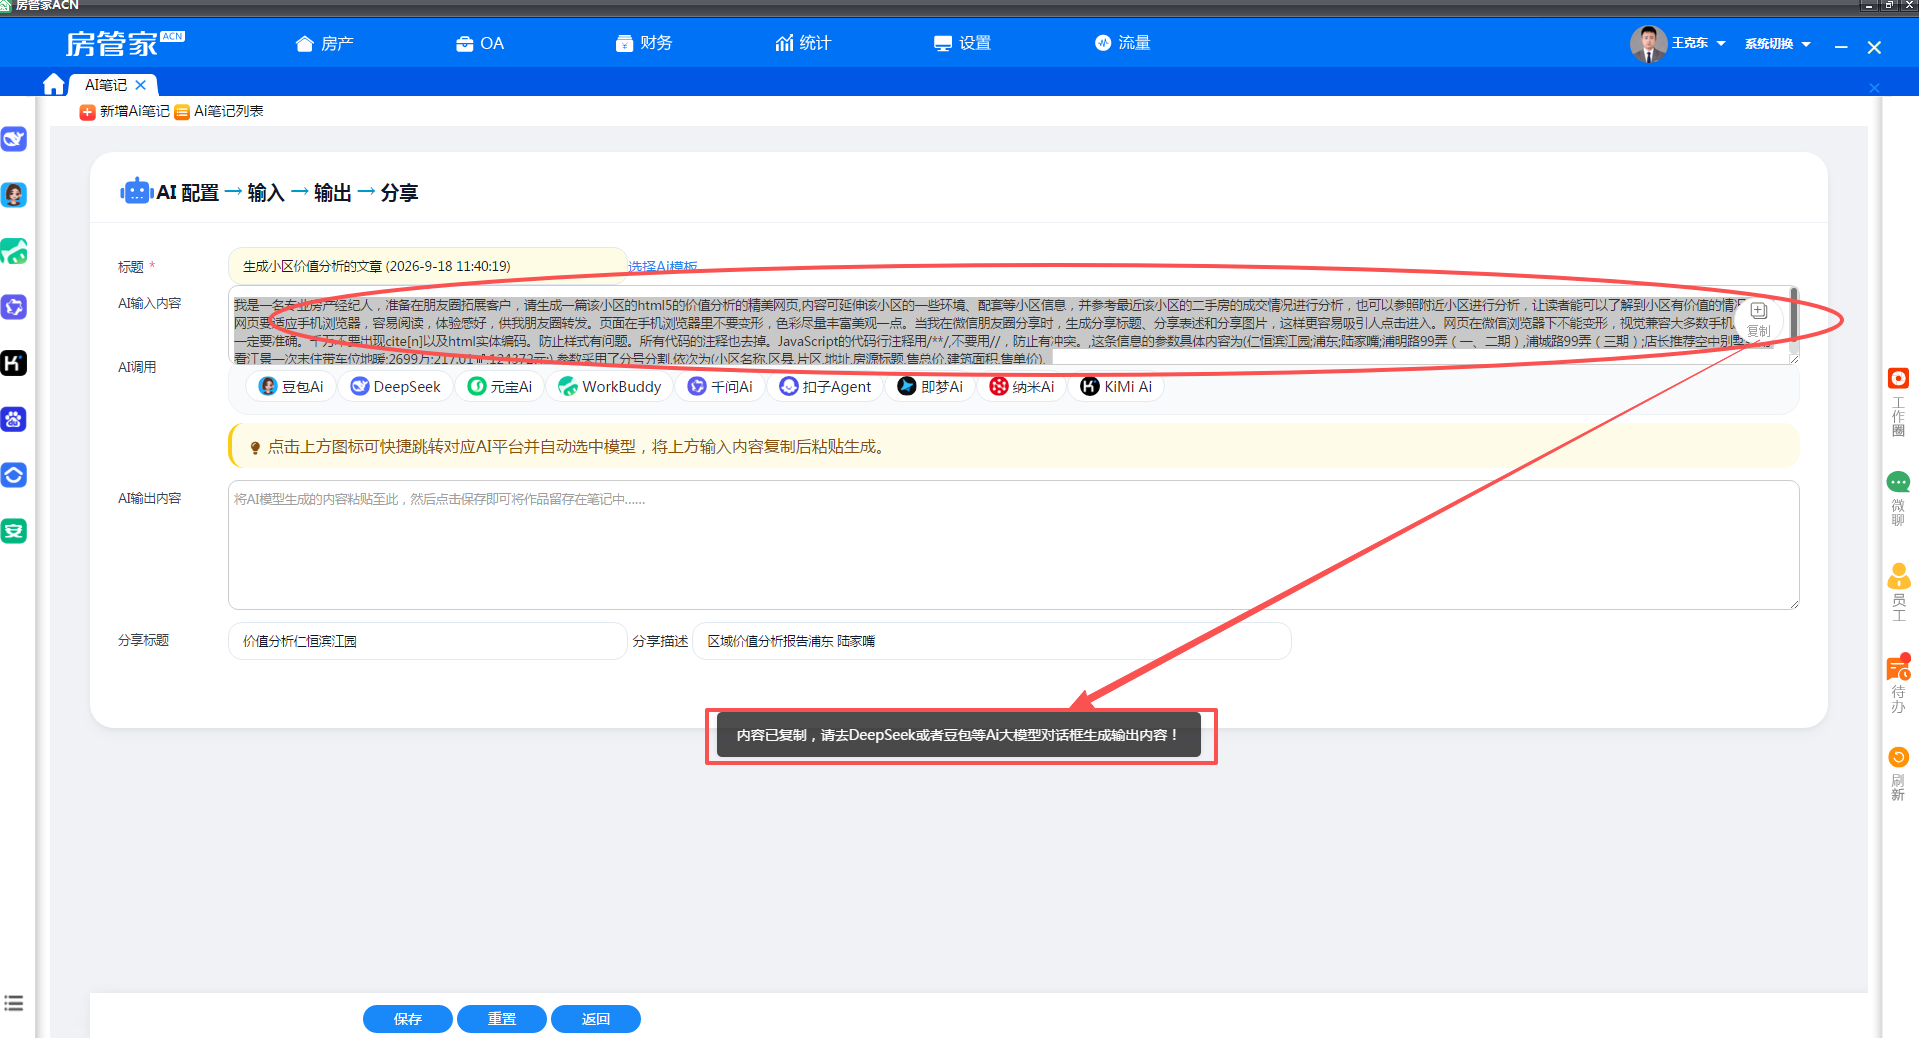Image resolution: width=1919 pixels, height=1038 pixels.
Task: Open the green cat icon in left sidebar
Action: pyautogui.click(x=14, y=251)
